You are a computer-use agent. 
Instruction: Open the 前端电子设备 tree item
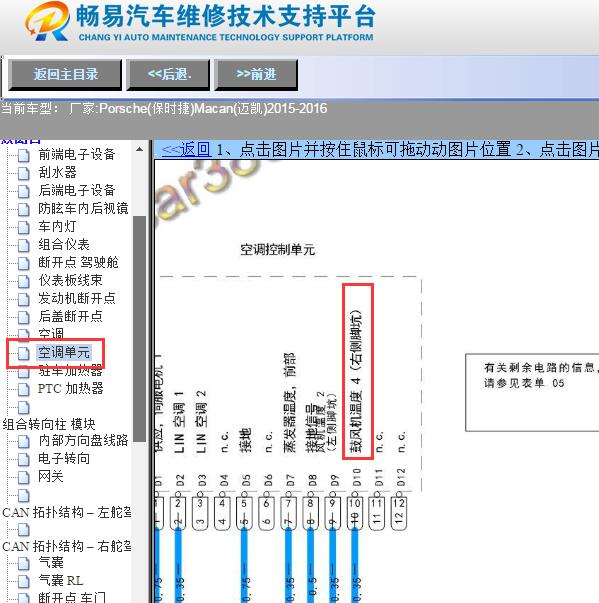pyautogui.click(x=77, y=154)
